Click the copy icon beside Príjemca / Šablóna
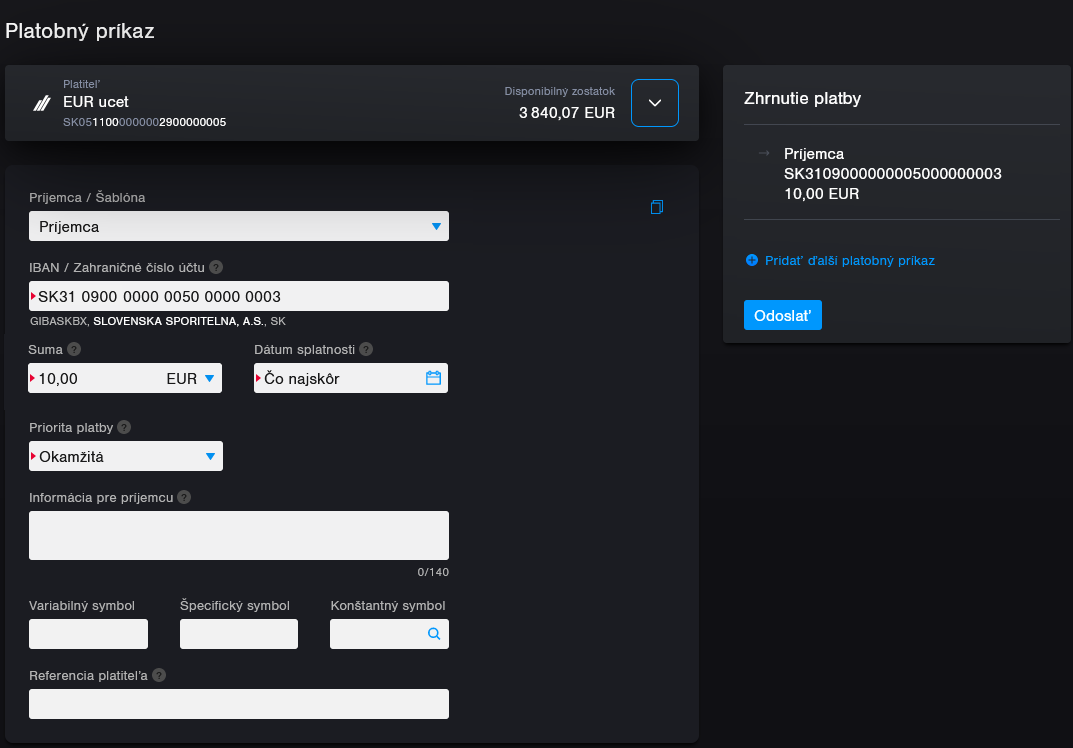Image resolution: width=1073 pixels, height=748 pixels. [657, 207]
